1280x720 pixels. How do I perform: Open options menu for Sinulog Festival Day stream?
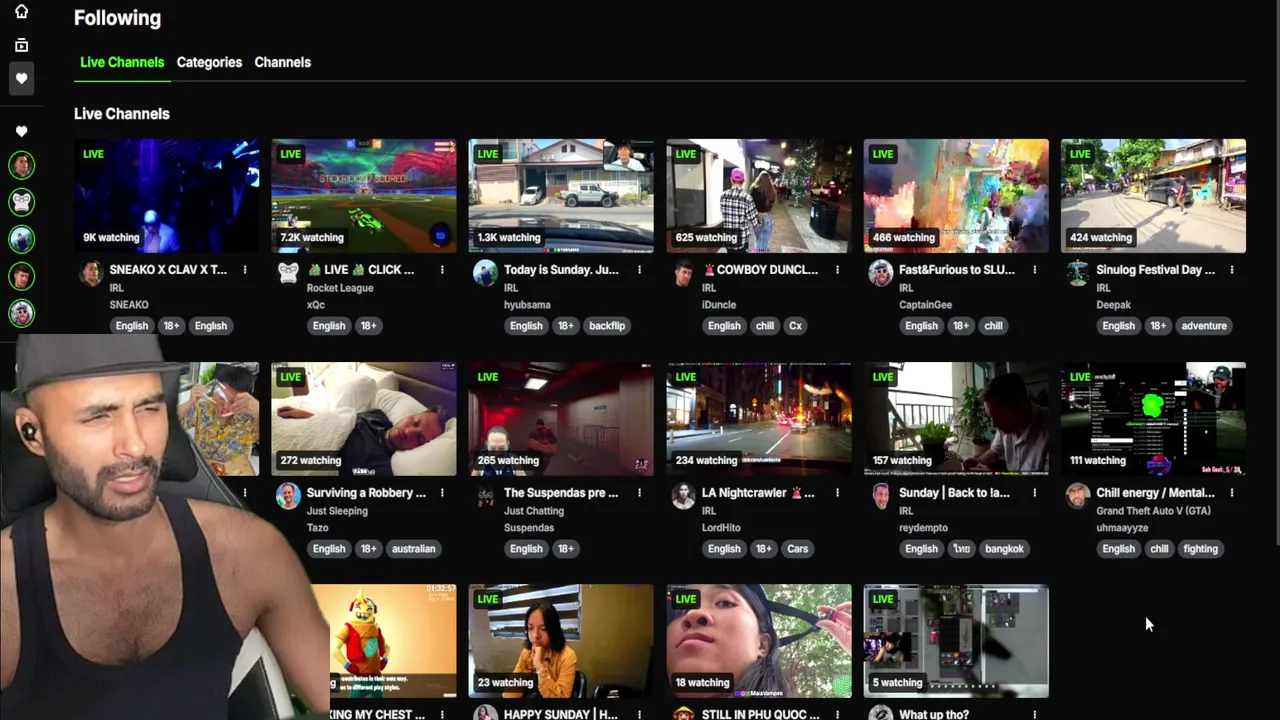pos(1232,270)
